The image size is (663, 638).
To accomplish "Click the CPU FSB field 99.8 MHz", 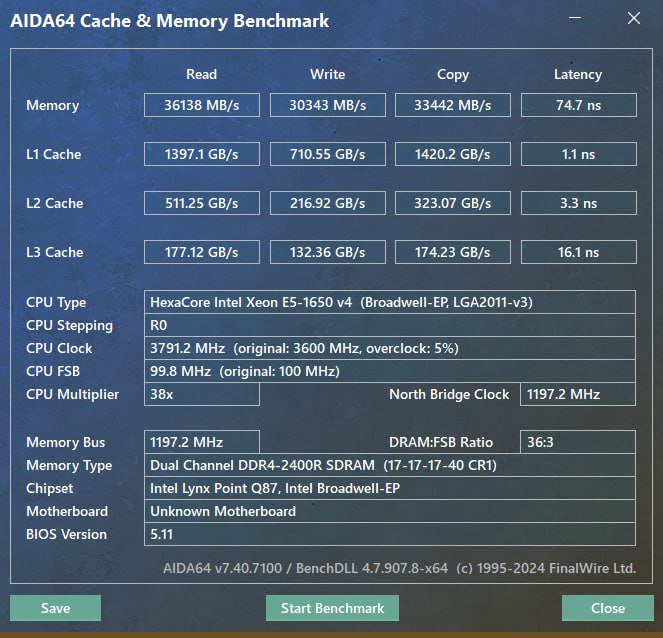I will 390,371.
